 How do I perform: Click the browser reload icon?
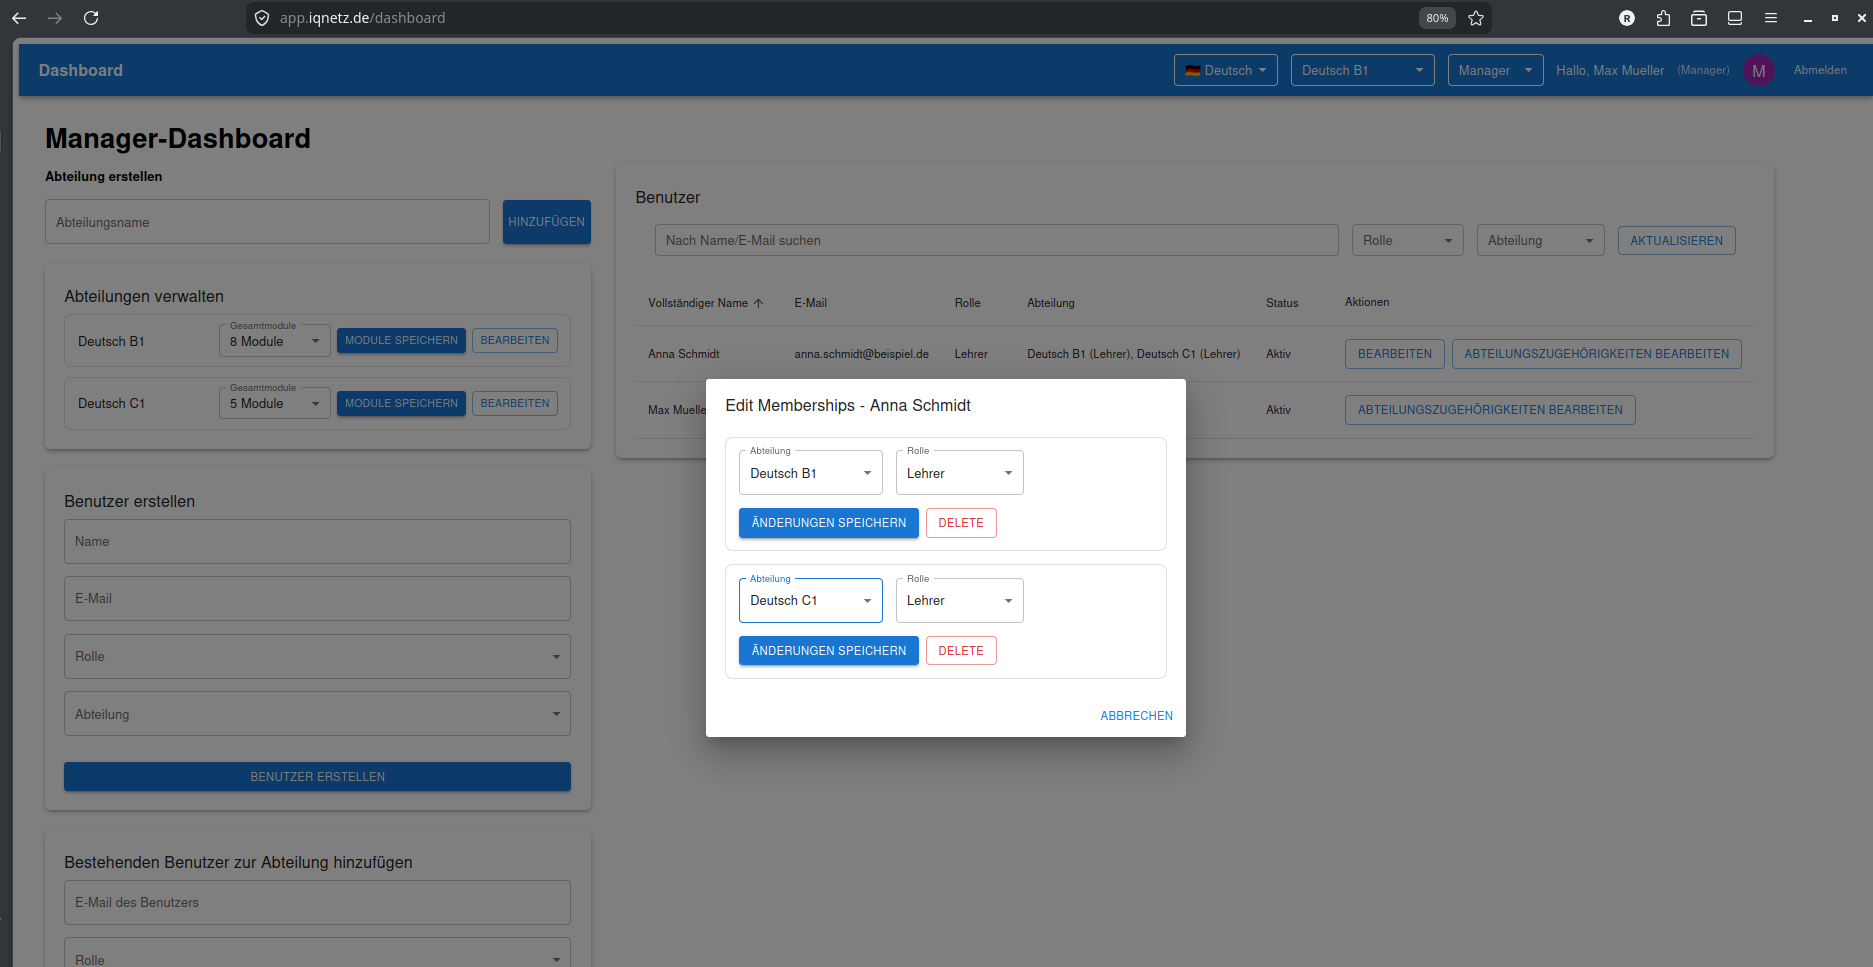point(91,18)
